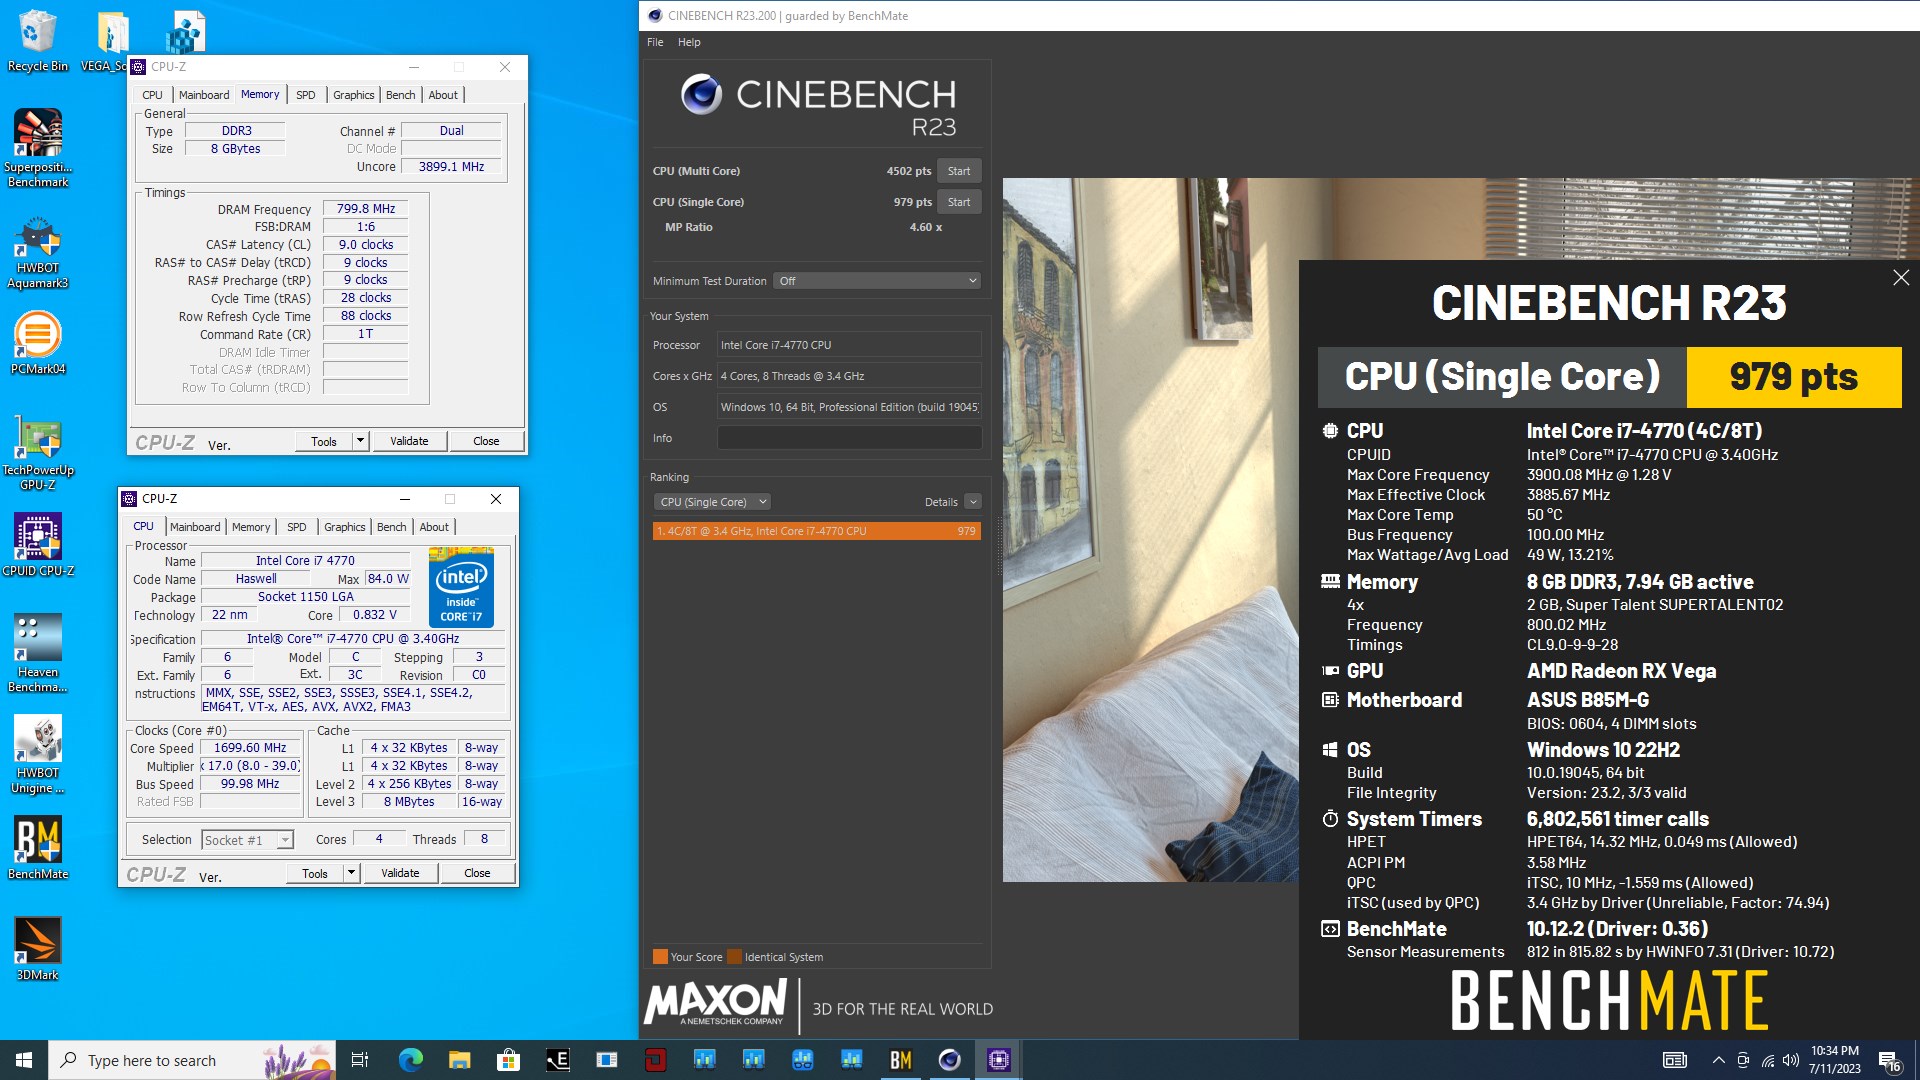Open volume control in system tray

click(1791, 1060)
